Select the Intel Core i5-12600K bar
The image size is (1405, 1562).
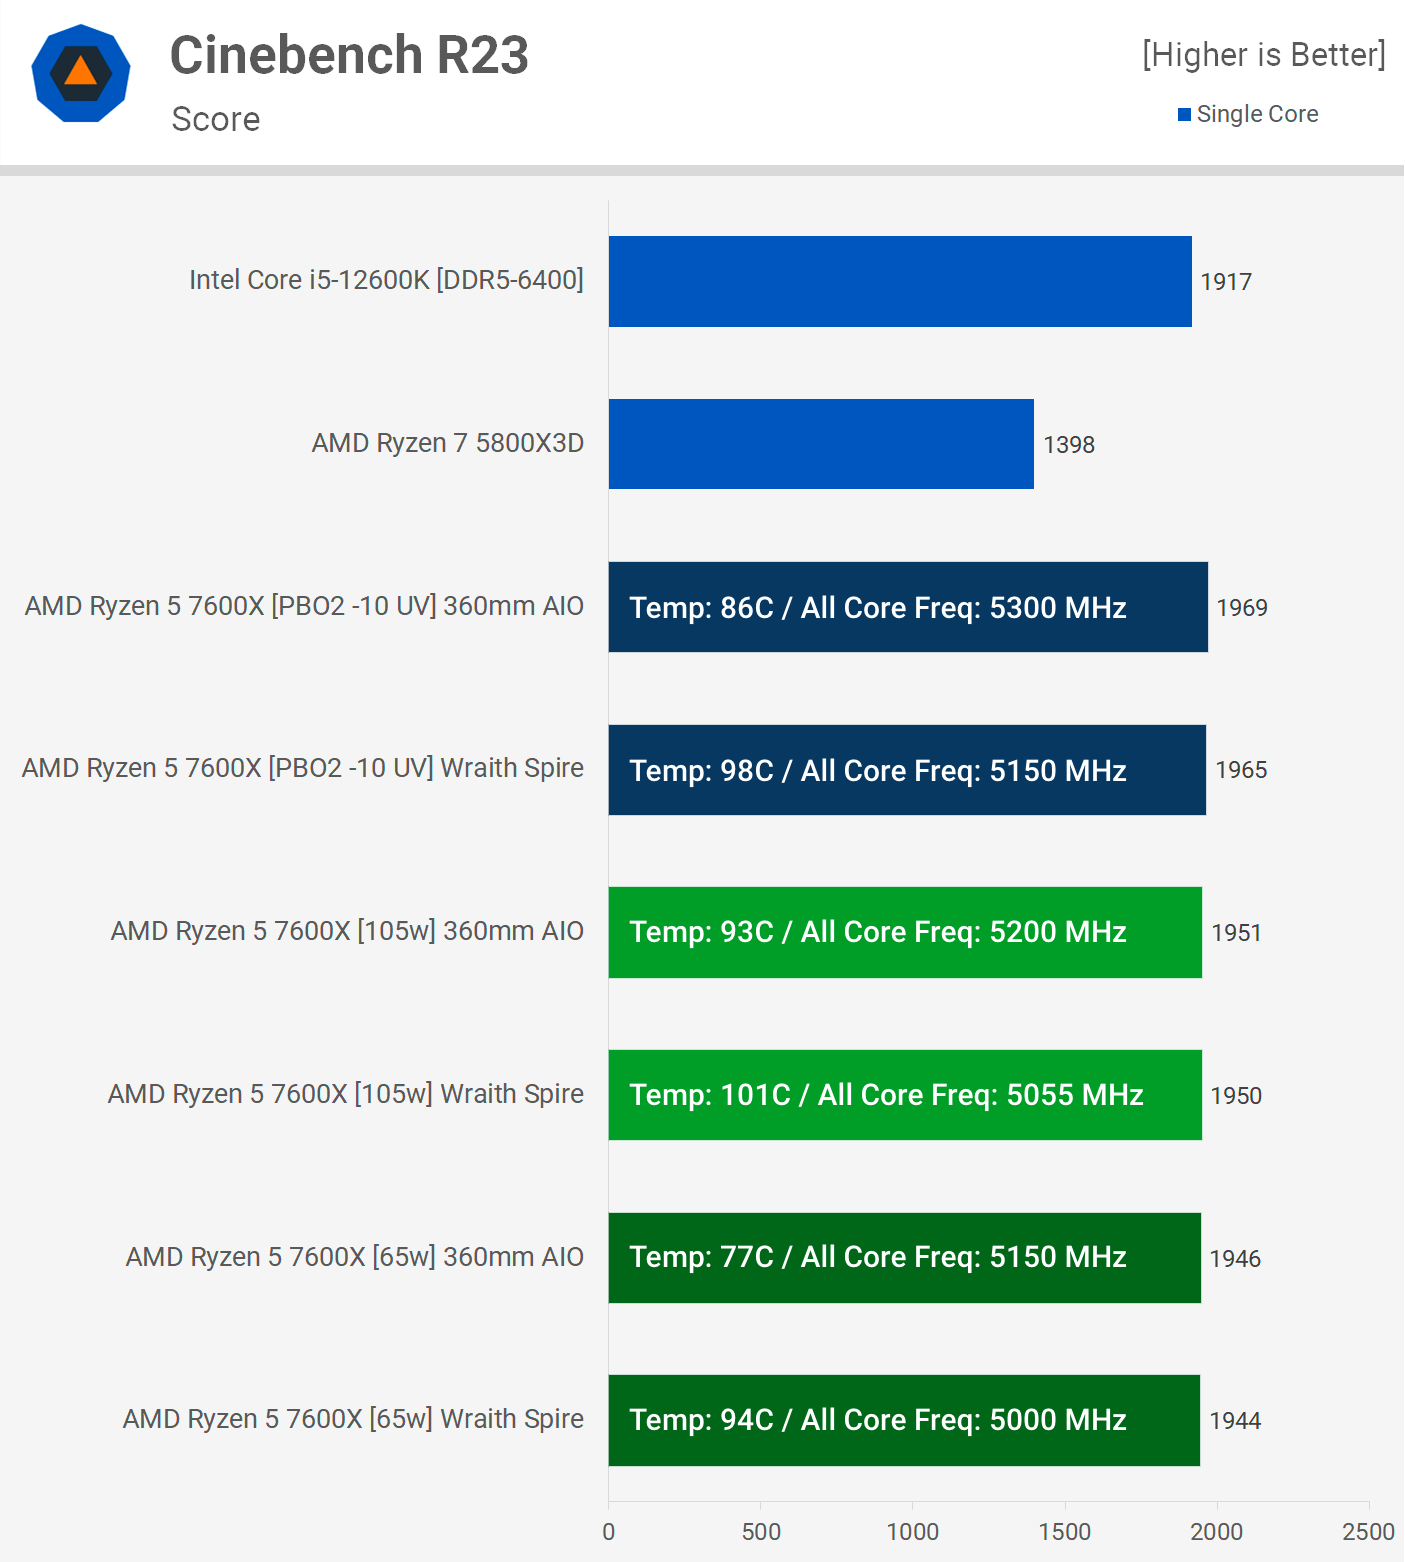tap(900, 281)
